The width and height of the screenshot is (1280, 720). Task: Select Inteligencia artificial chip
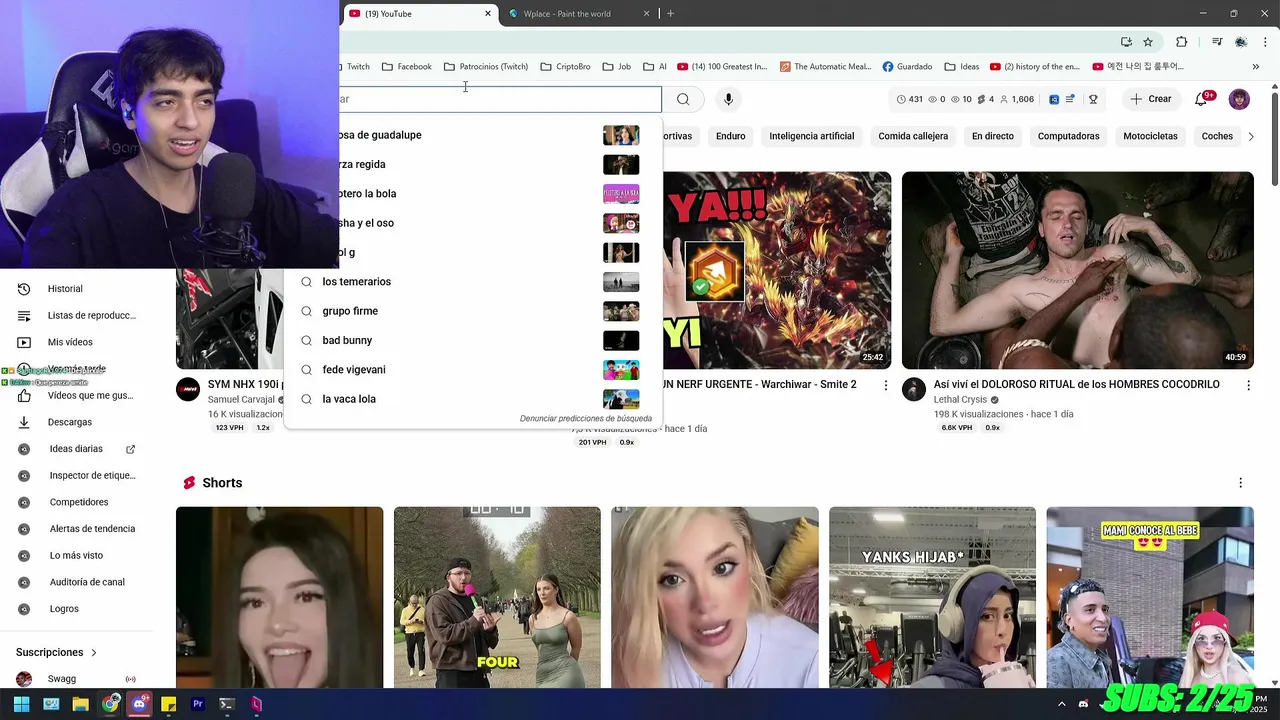(x=811, y=136)
